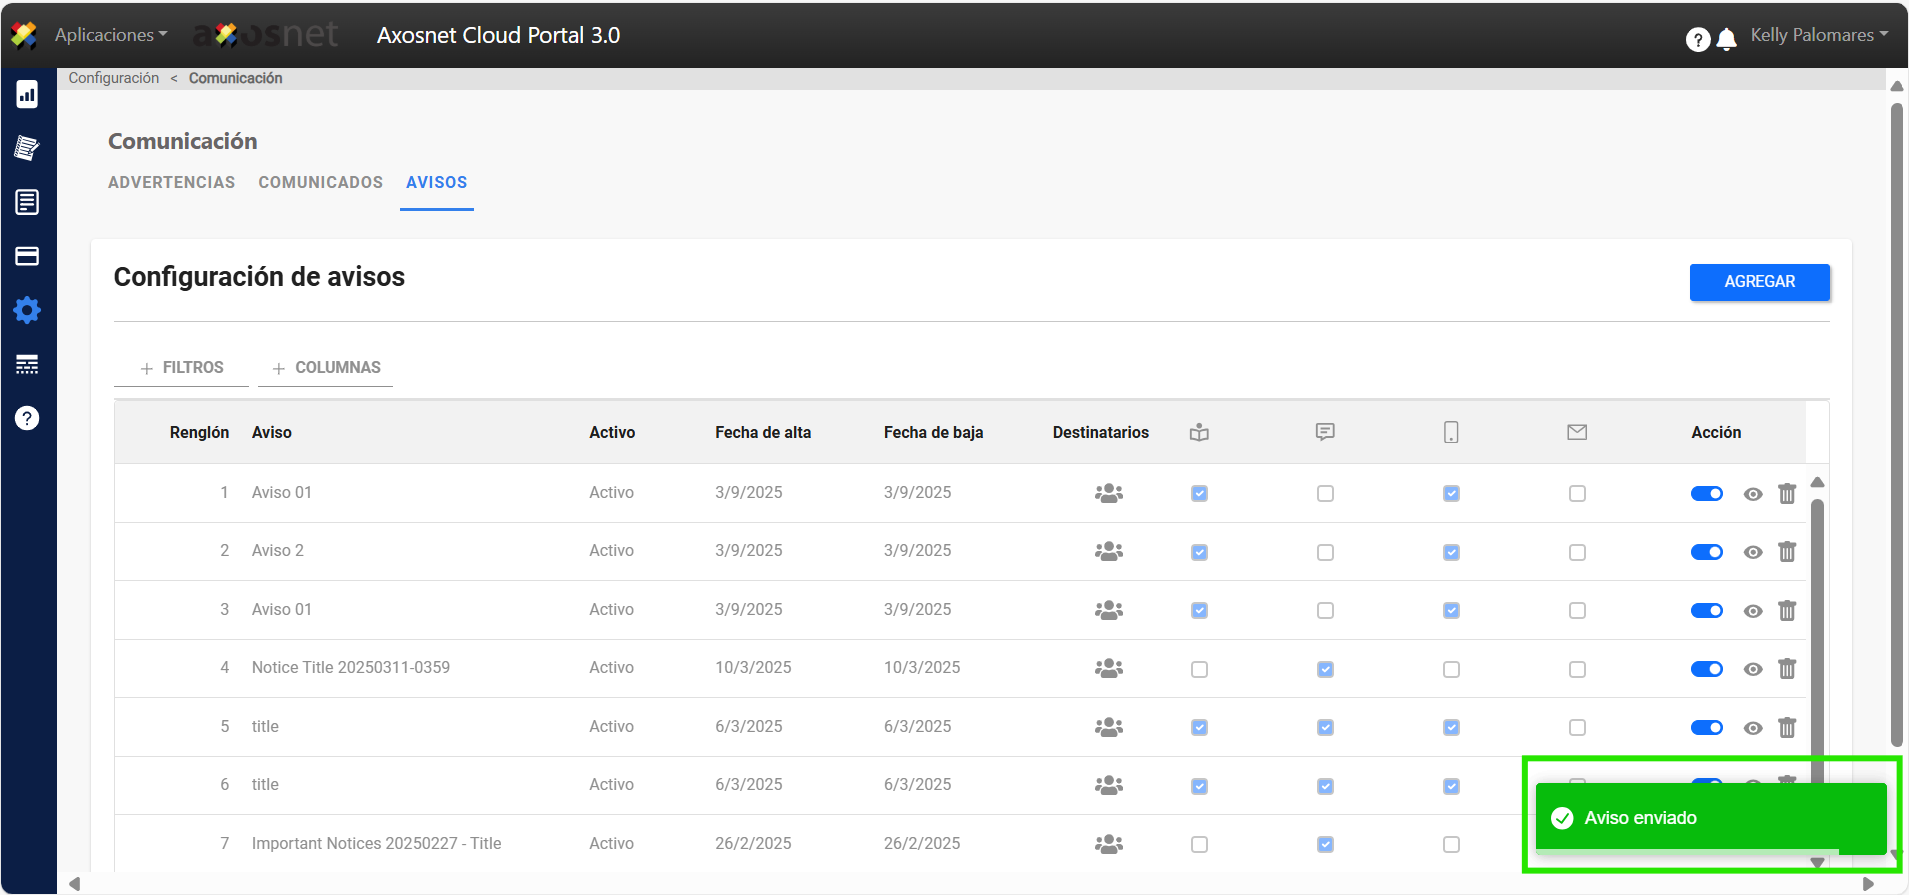Expand the FILTROS panel
Viewport: 1909px width, 895px height.
[182, 368]
